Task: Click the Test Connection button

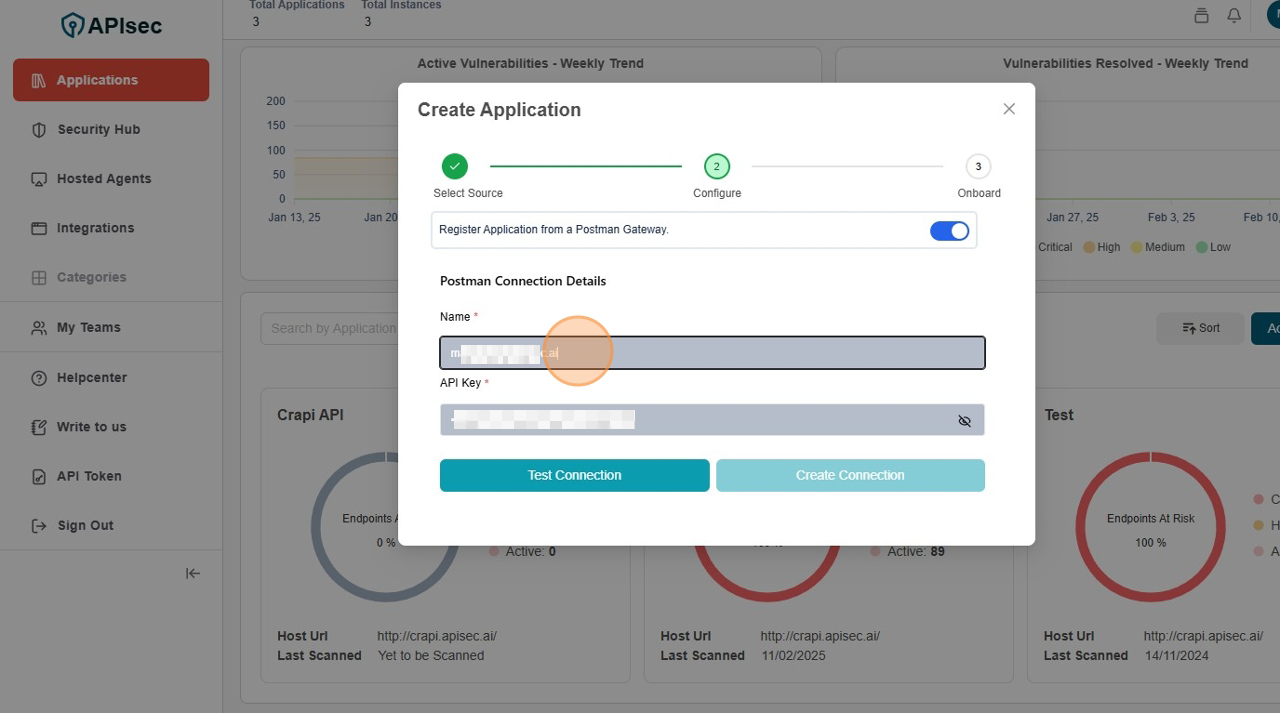Action: coord(574,475)
